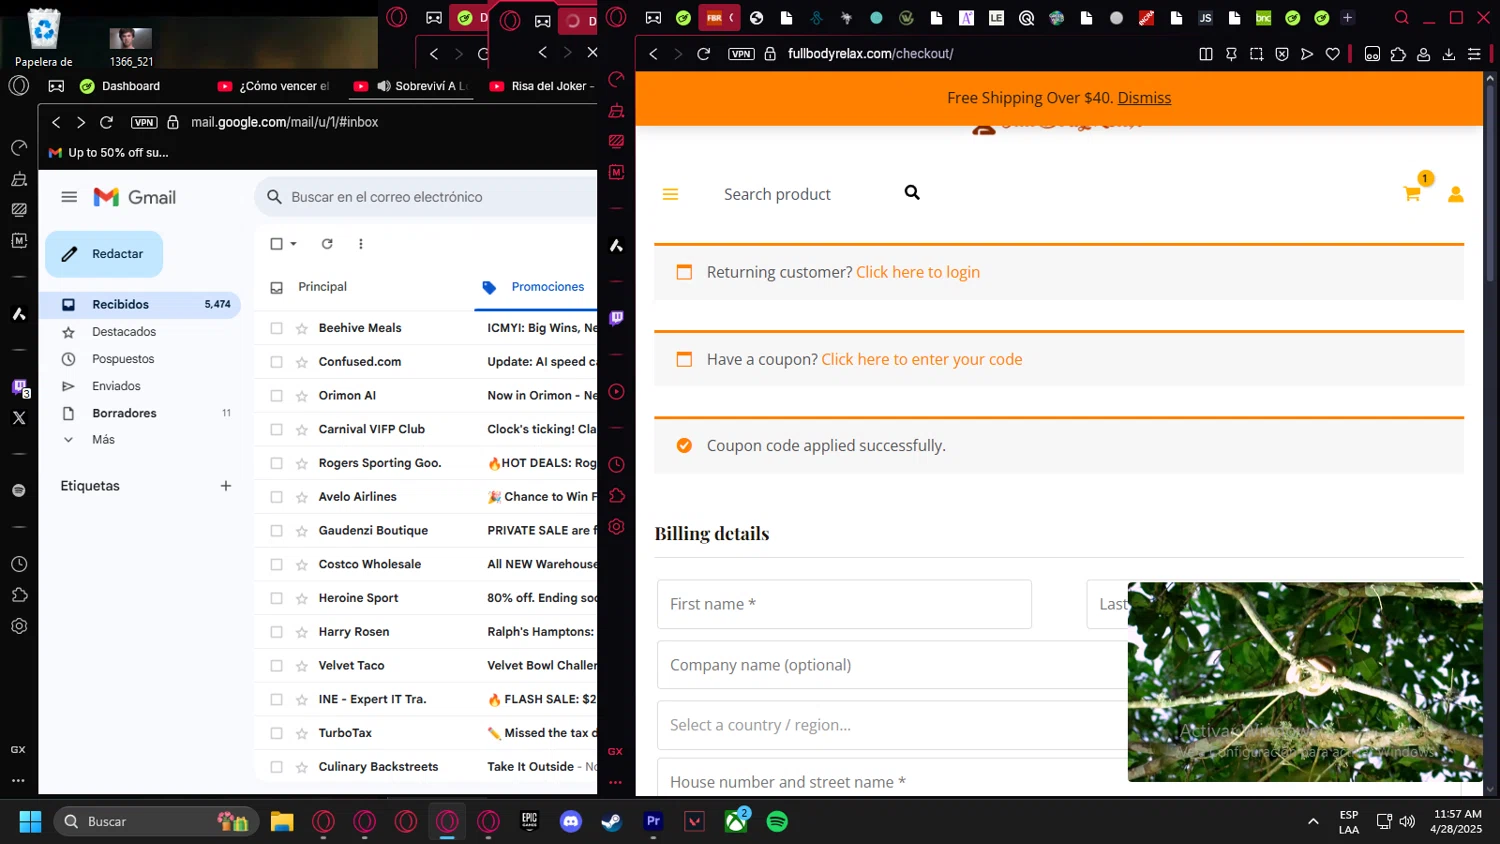Image resolution: width=1500 pixels, height=844 pixels.
Task: Open Spotify from Windows taskbar
Action: click(777, 822)
